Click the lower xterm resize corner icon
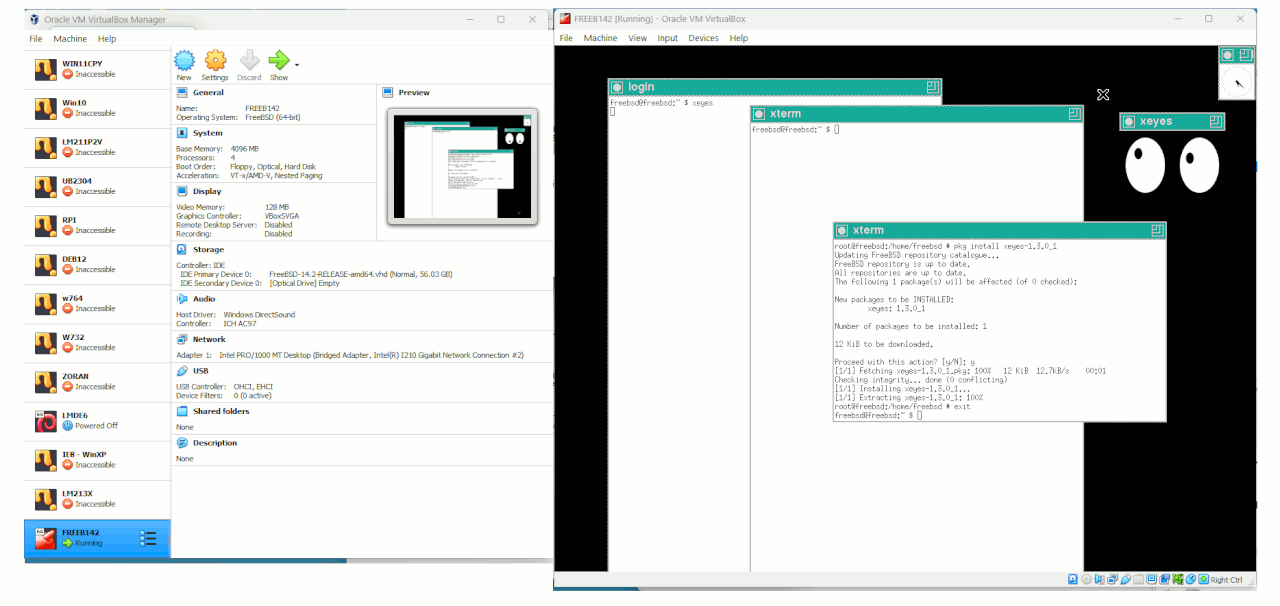The width and height of the screenshot is (1280, 606). [1157, 230]
